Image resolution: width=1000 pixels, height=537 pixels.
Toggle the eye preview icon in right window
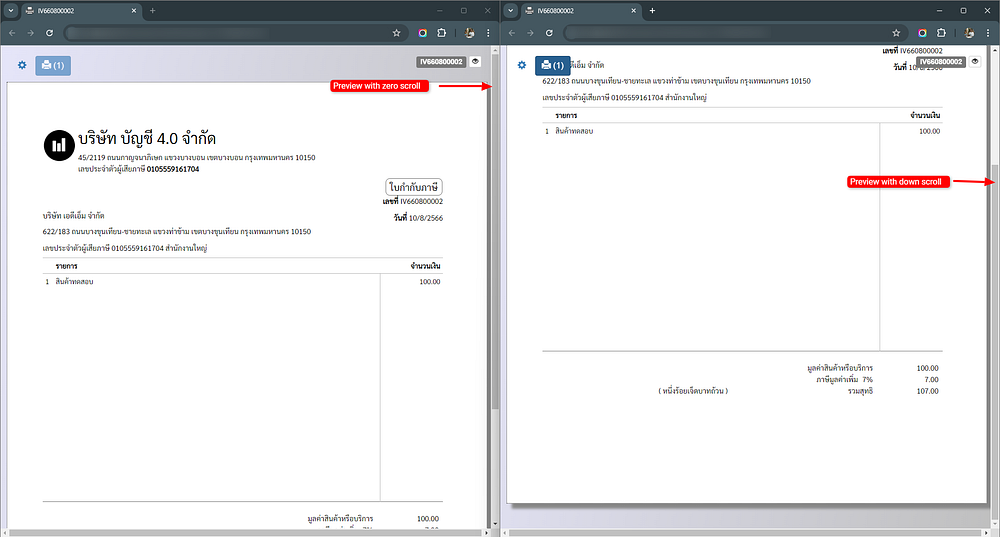pos(975,61)
